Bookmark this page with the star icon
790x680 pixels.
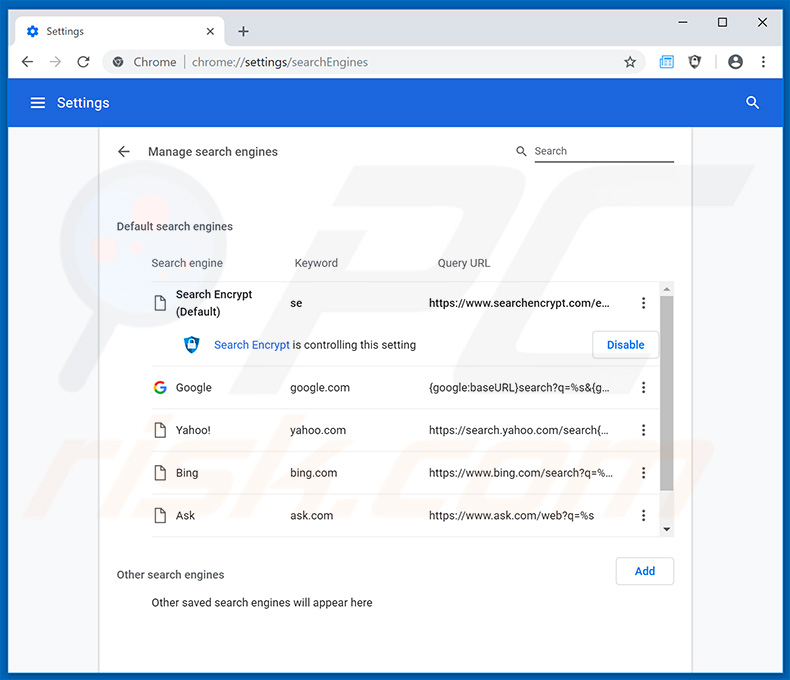click(x=630, y=62)
